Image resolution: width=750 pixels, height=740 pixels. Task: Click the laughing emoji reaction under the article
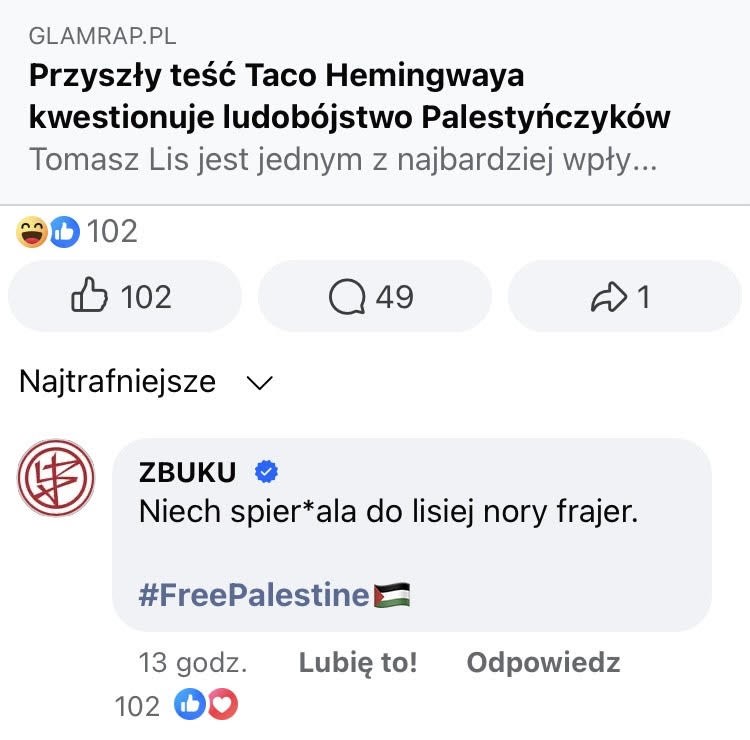click(32, 232)
